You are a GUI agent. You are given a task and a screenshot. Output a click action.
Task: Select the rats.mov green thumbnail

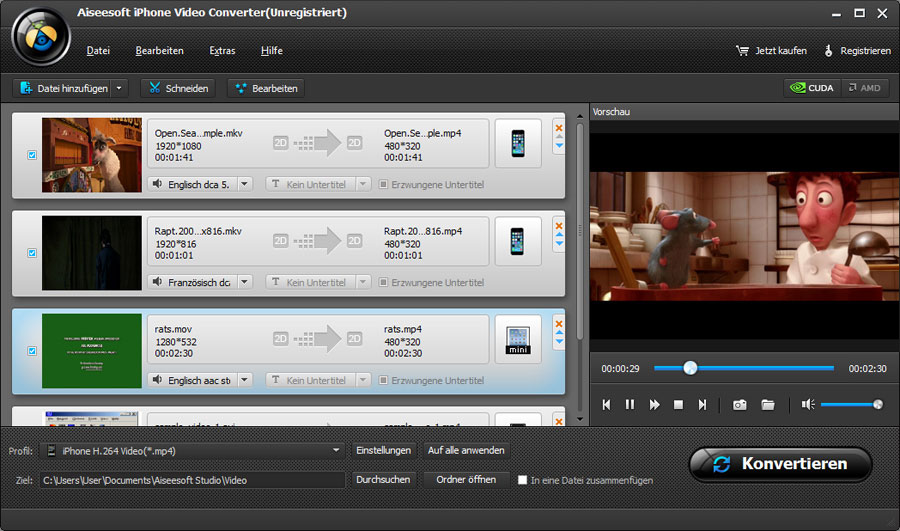(92, 351)
